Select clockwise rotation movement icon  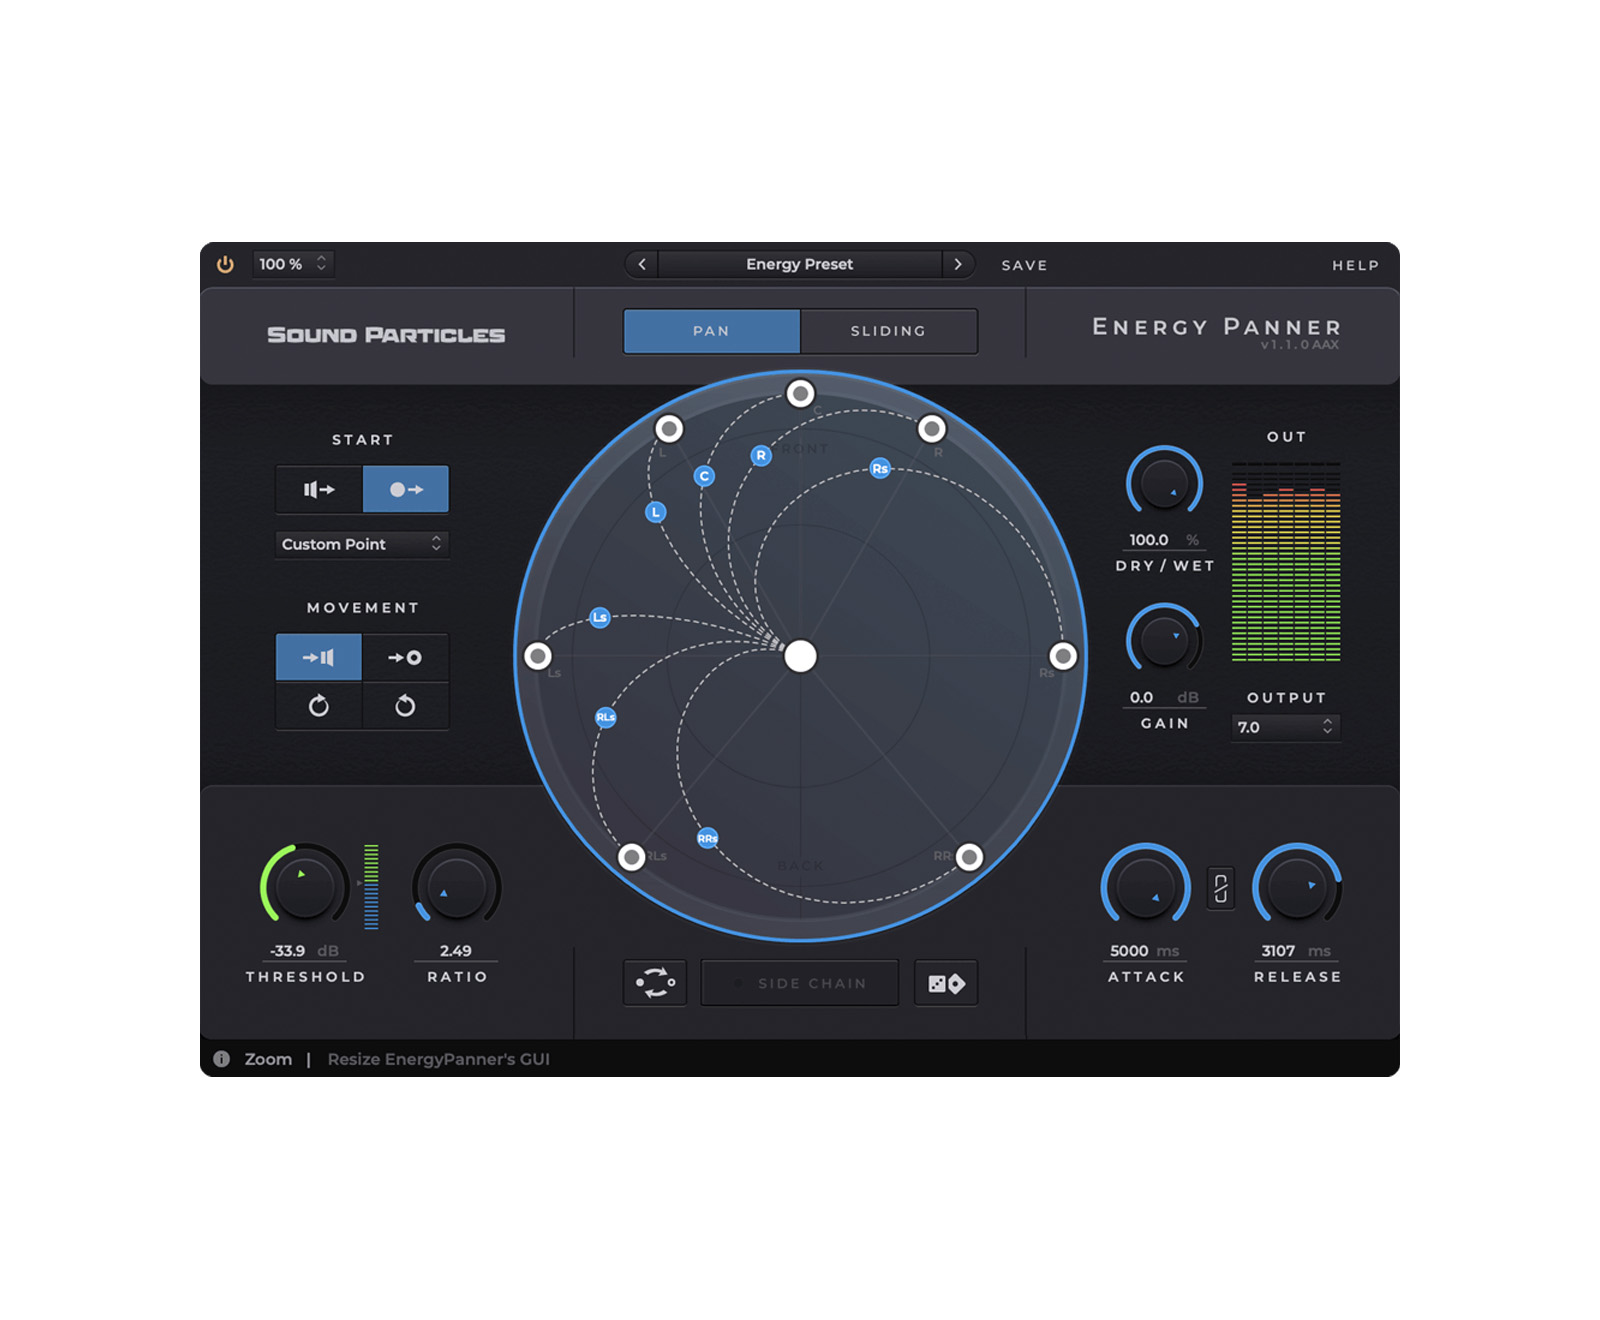319,706
